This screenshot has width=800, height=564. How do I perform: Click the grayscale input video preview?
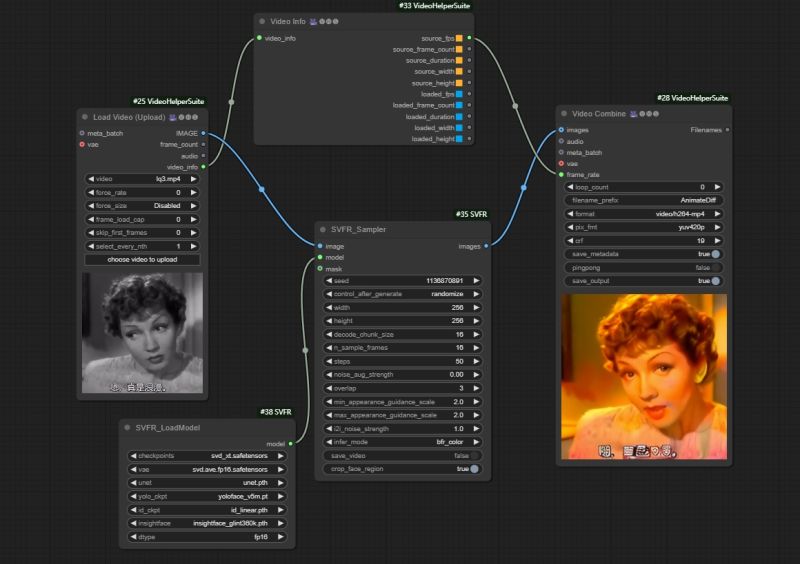[142, 333]
